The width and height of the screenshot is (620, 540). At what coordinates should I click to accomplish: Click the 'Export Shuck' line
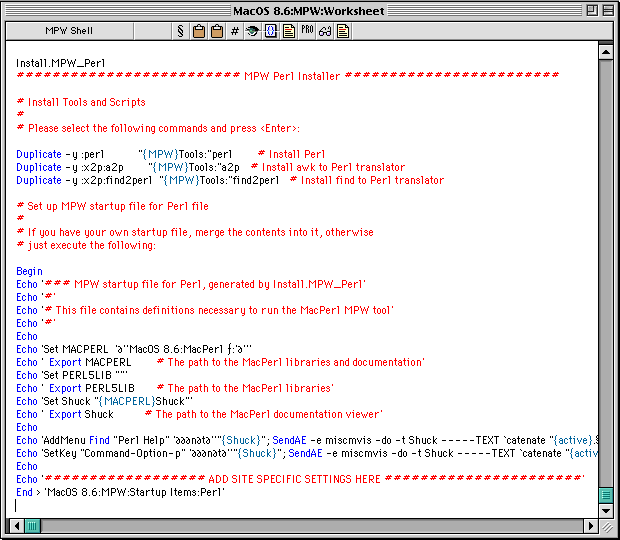click(199, 414)
